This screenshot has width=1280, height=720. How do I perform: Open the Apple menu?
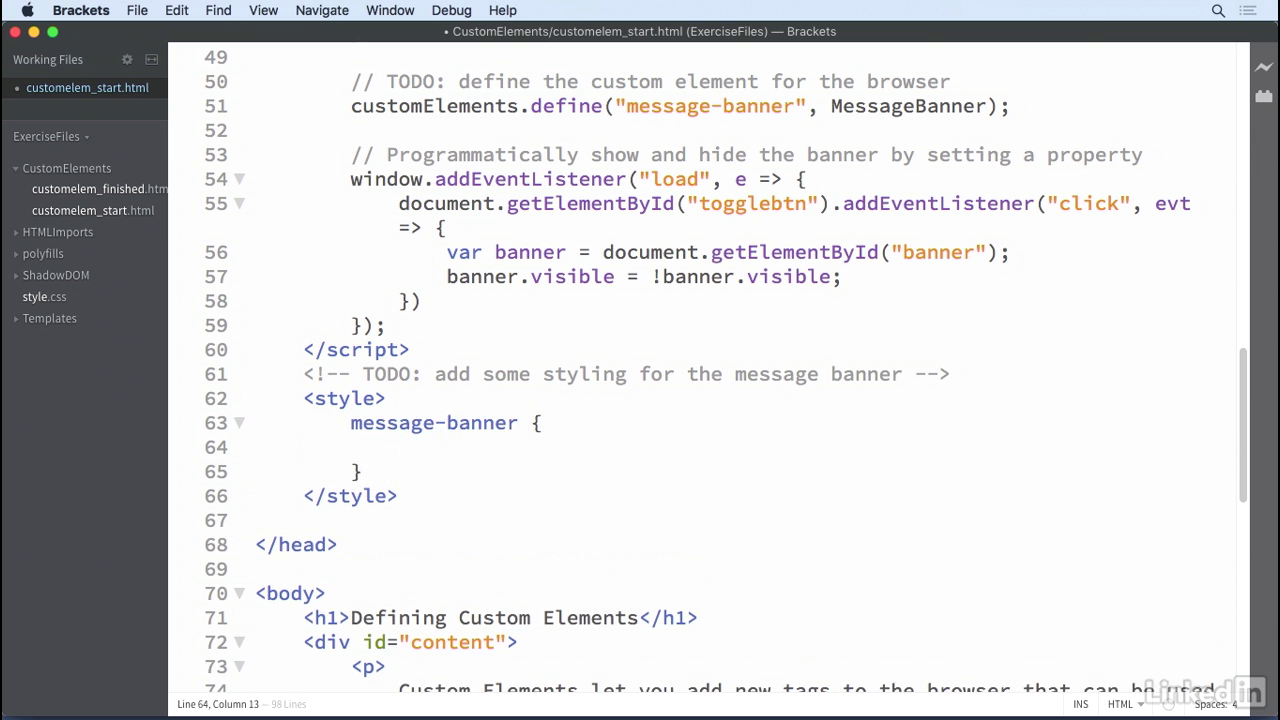27,10
